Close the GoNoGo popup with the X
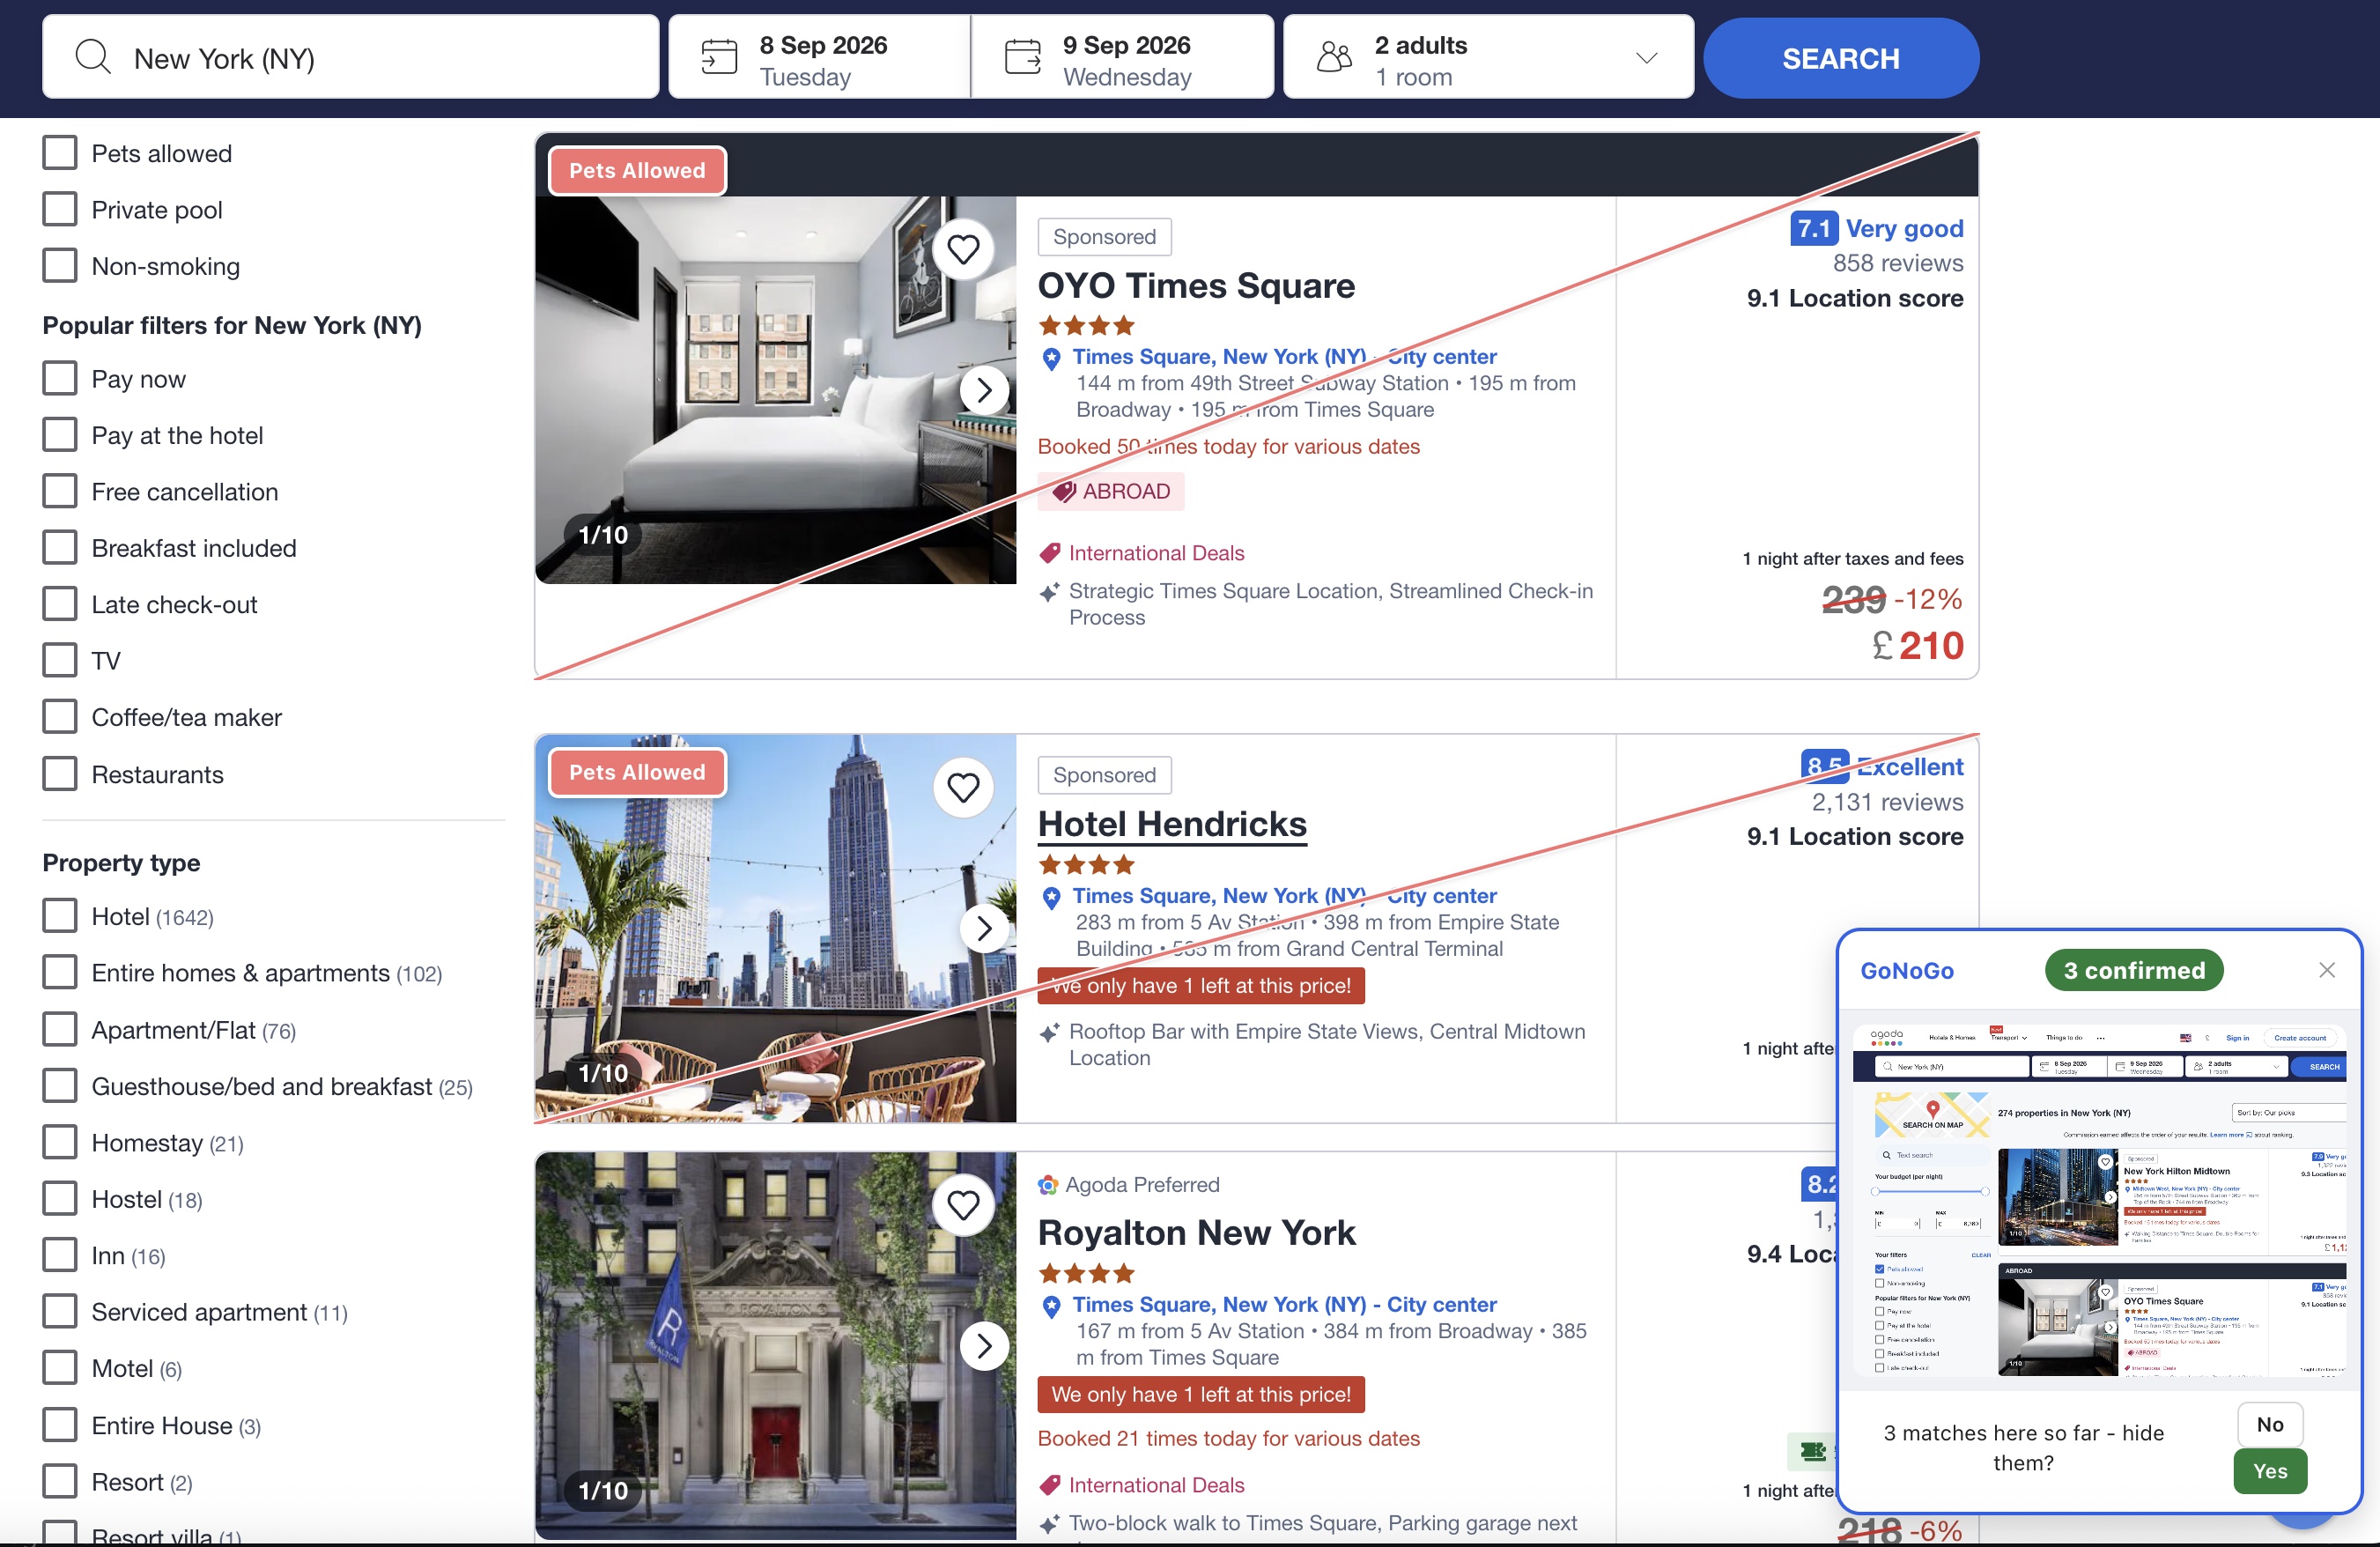 2326,970
